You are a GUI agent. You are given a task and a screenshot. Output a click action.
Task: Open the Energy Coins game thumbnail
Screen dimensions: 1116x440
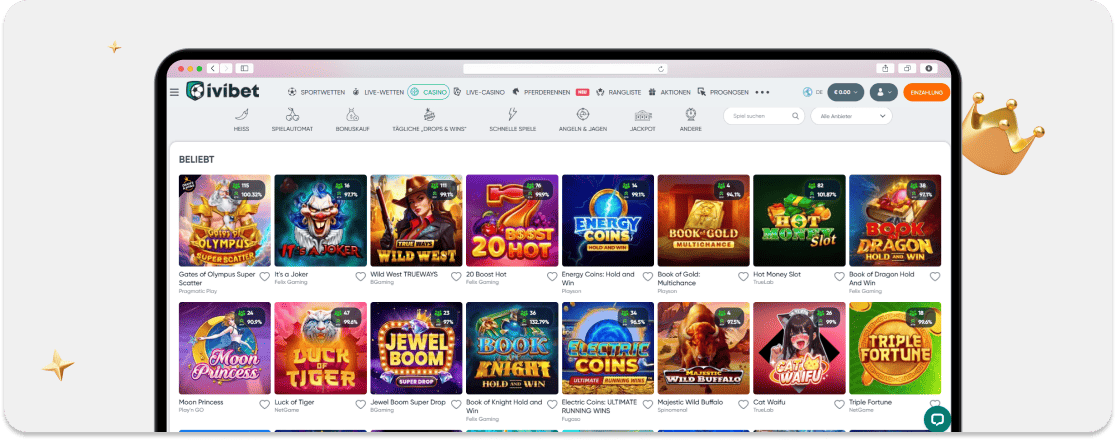pyautogui.click(x=608, y=221)
